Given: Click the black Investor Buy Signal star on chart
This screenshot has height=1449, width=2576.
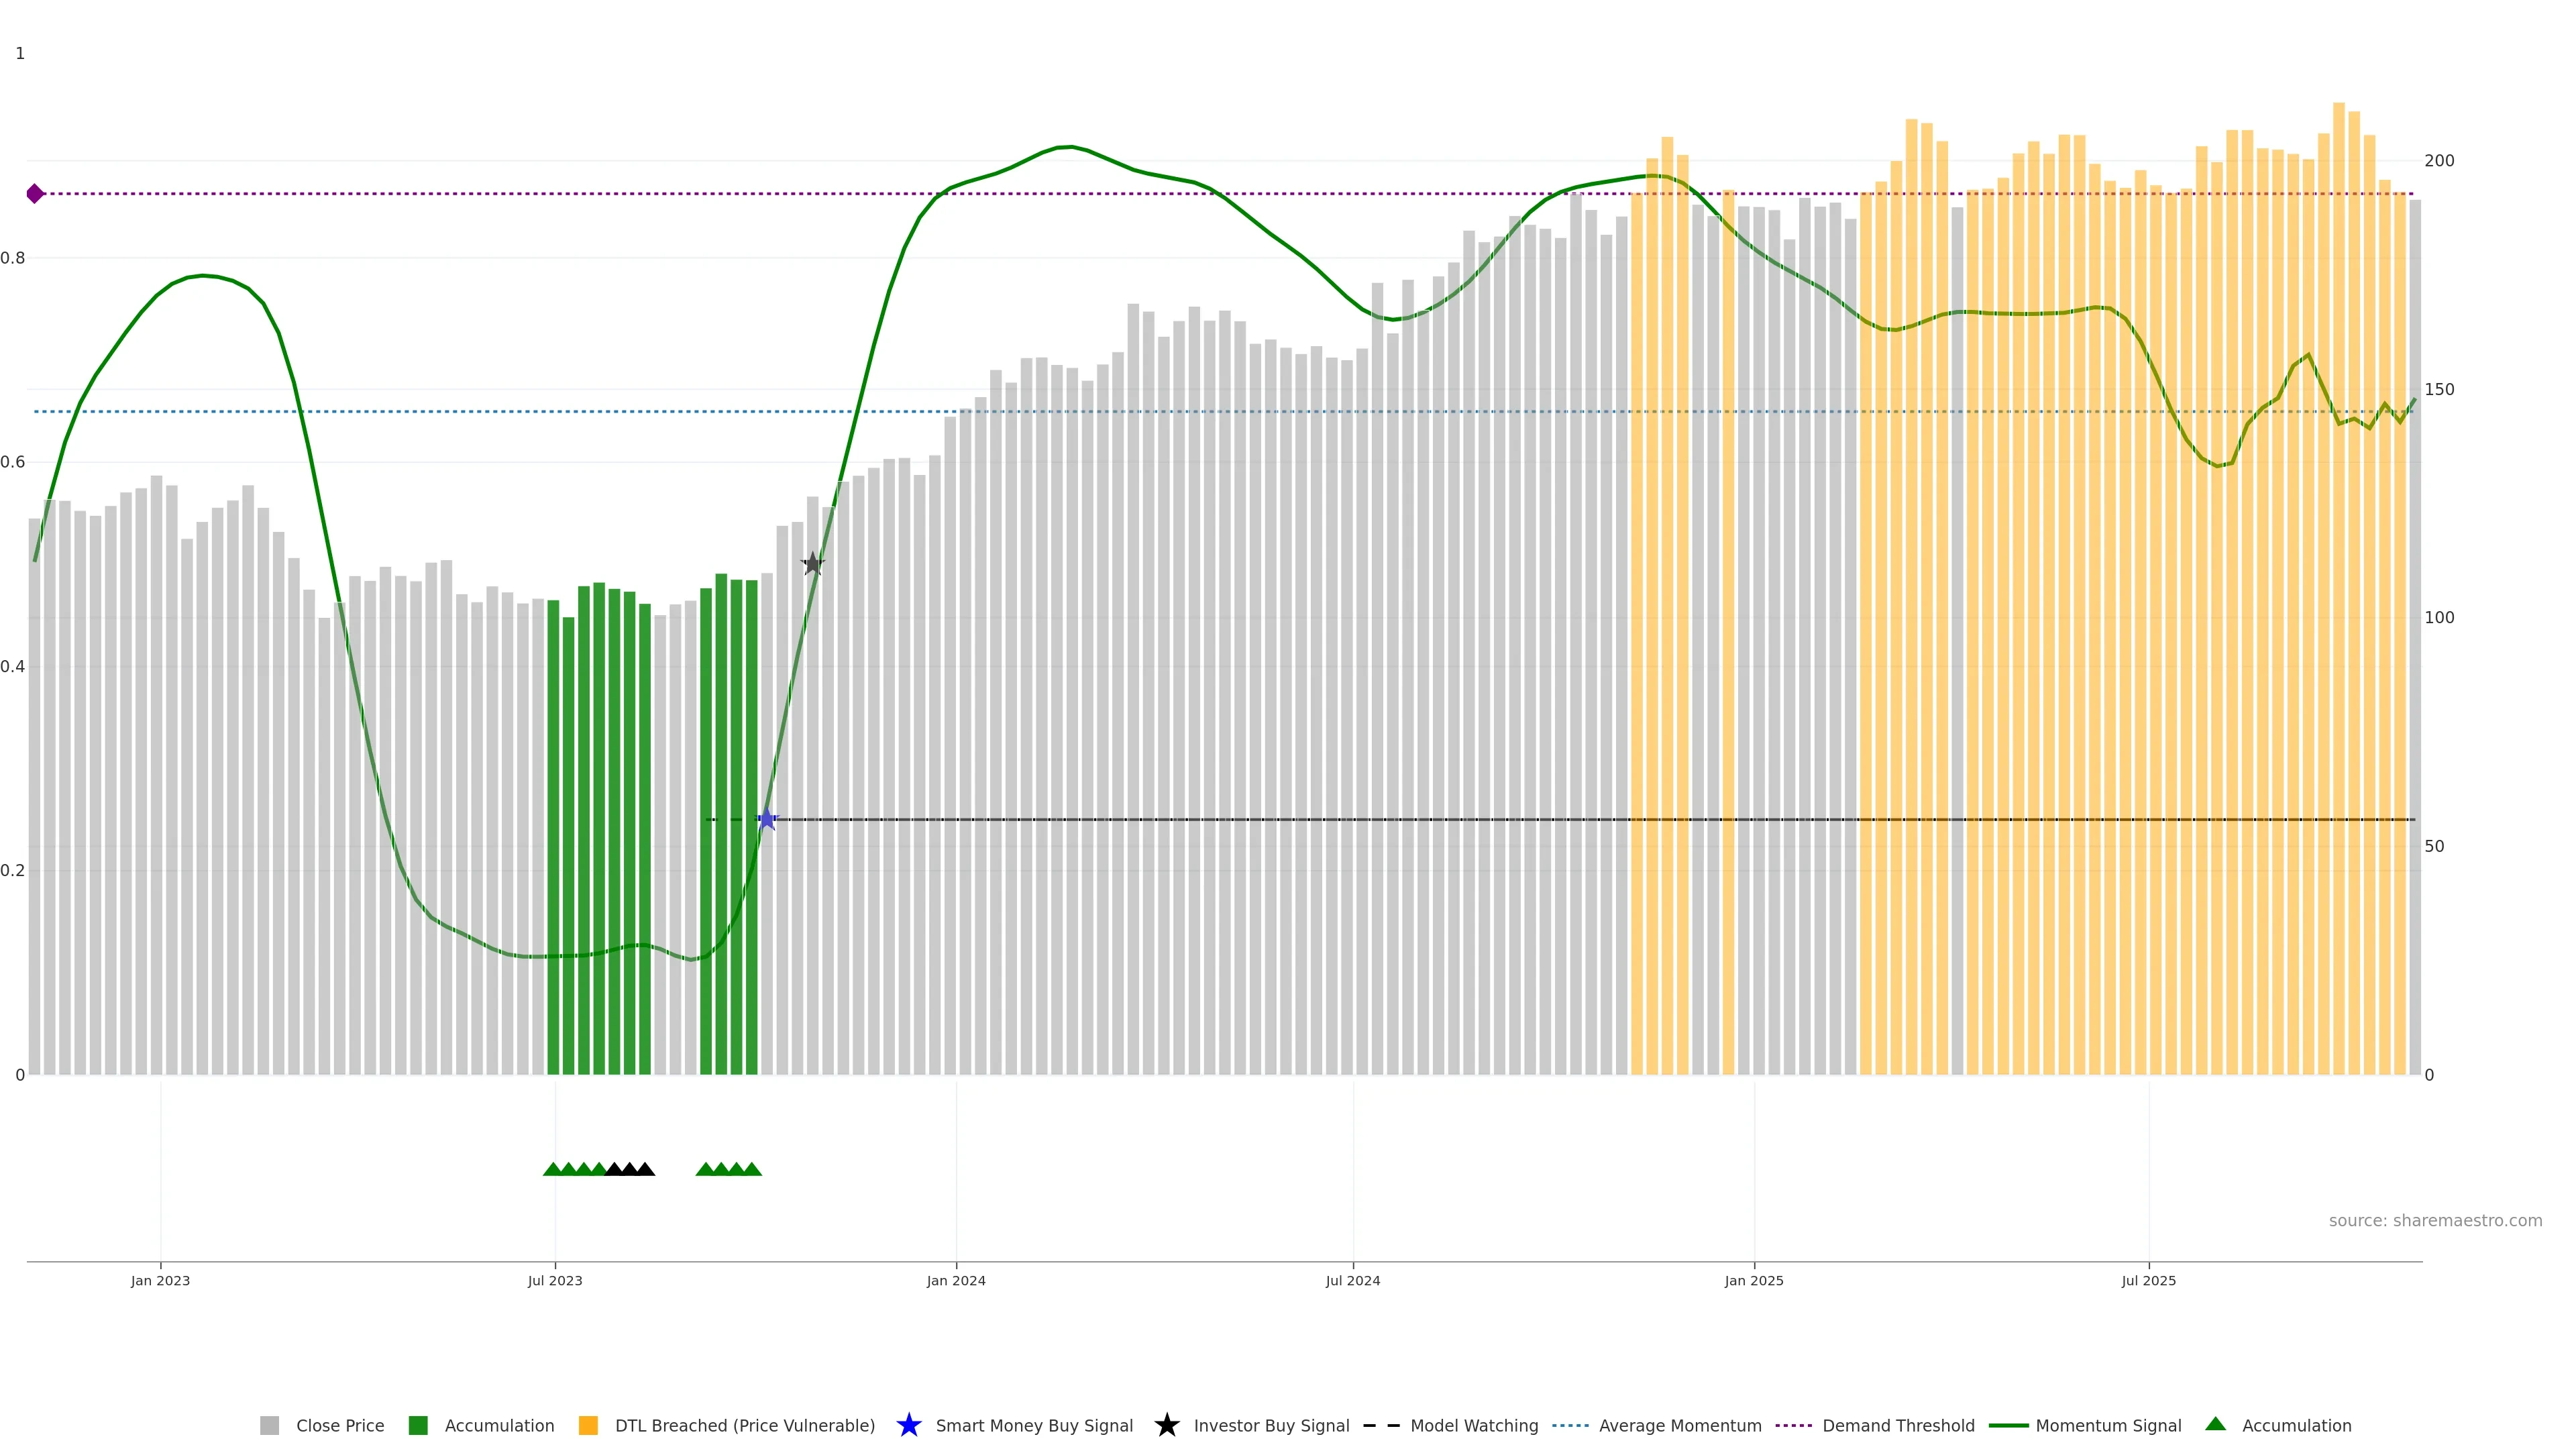Looking at the screenshot, I should [x=813, y=564].
